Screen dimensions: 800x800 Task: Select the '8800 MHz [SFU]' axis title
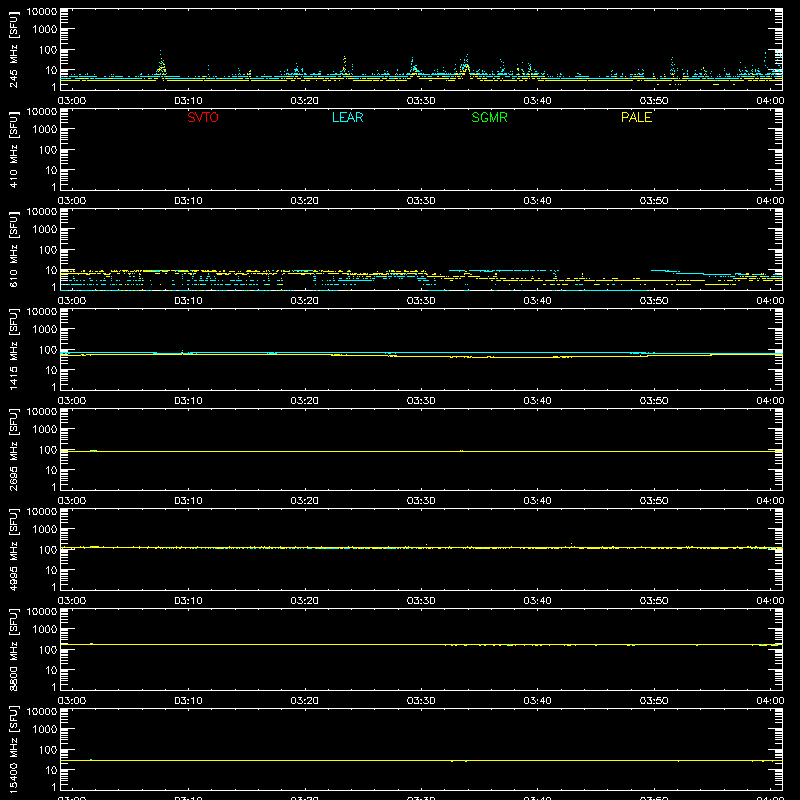point(13,649)
